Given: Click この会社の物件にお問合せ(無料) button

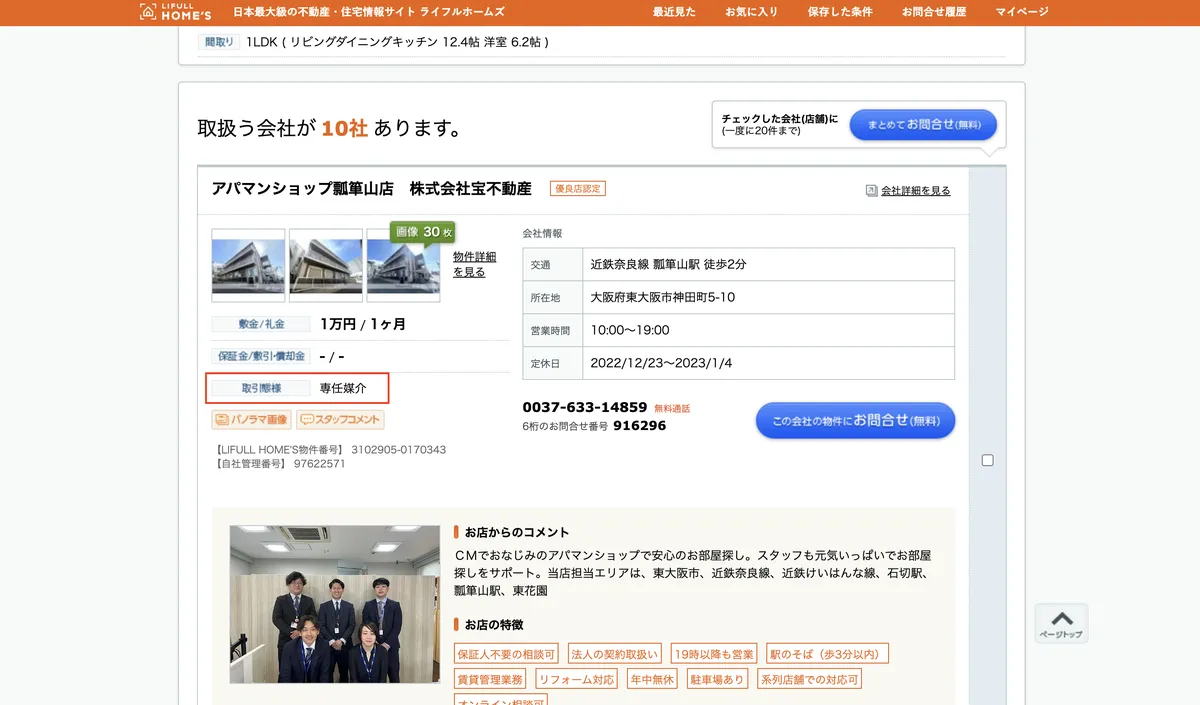Looking at the screenshot, I should (x=855, y=421).
